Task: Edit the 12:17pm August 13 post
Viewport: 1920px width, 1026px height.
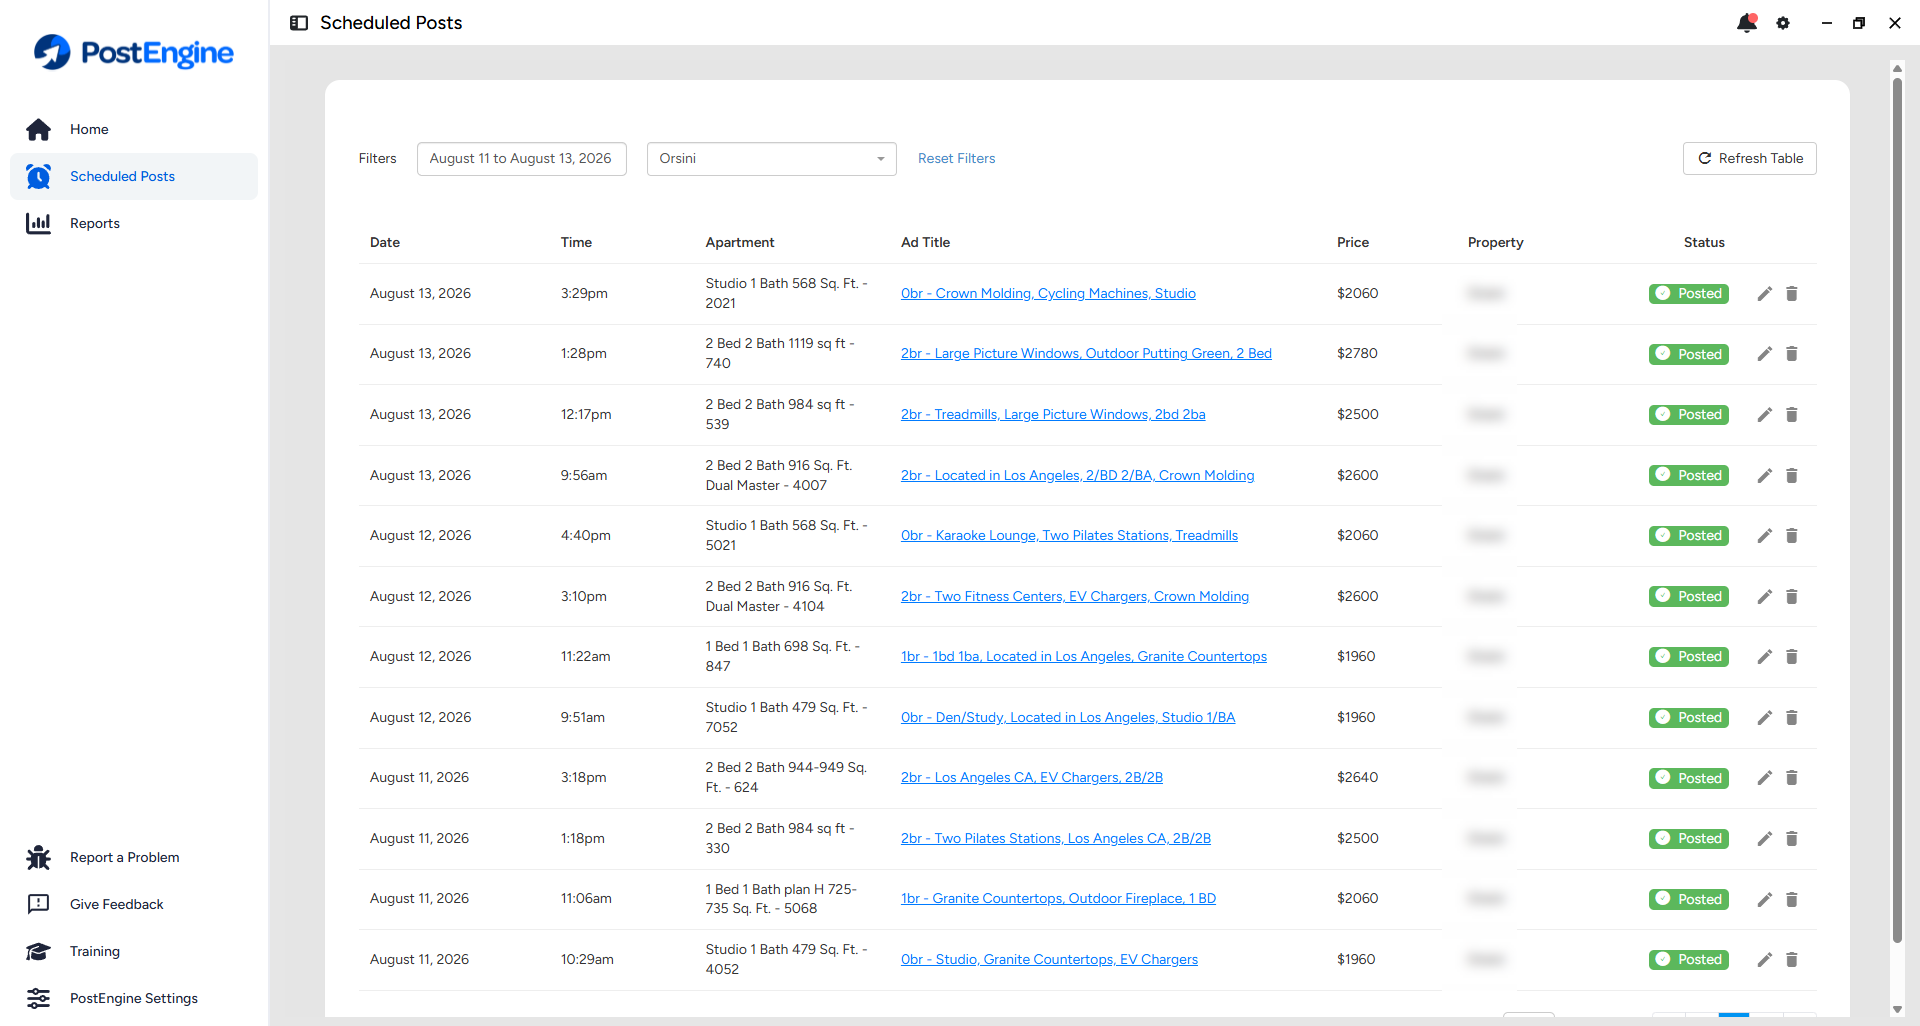Action: coord(1765,415)
